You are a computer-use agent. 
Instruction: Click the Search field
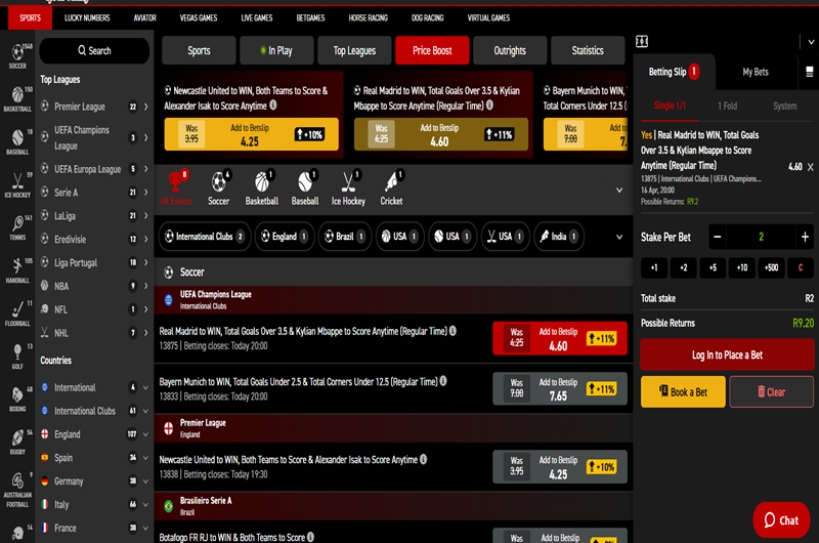(95, 51)
